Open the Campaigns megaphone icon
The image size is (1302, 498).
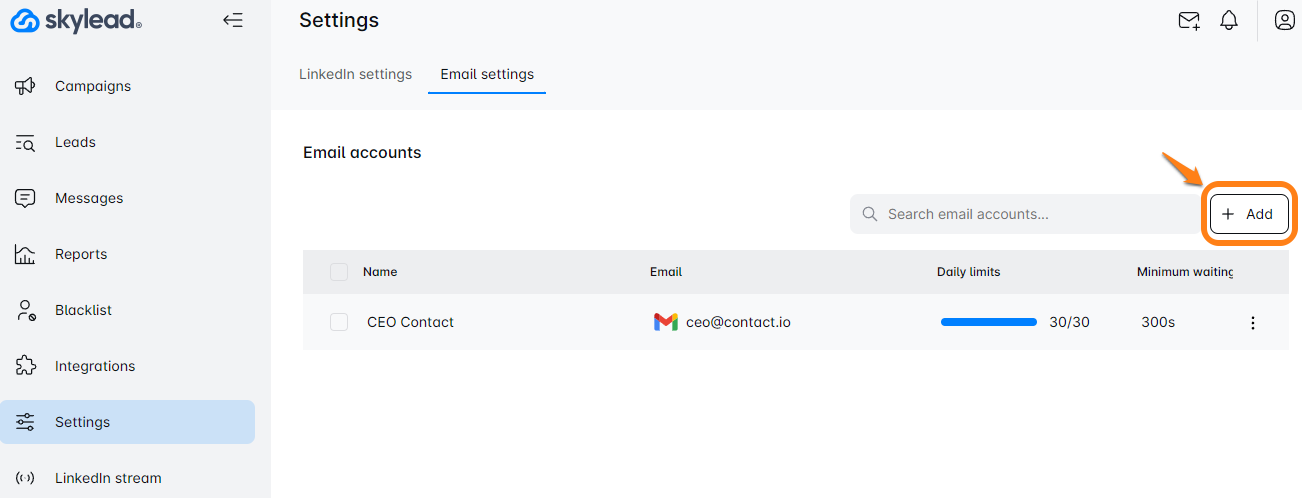point(25,86)
